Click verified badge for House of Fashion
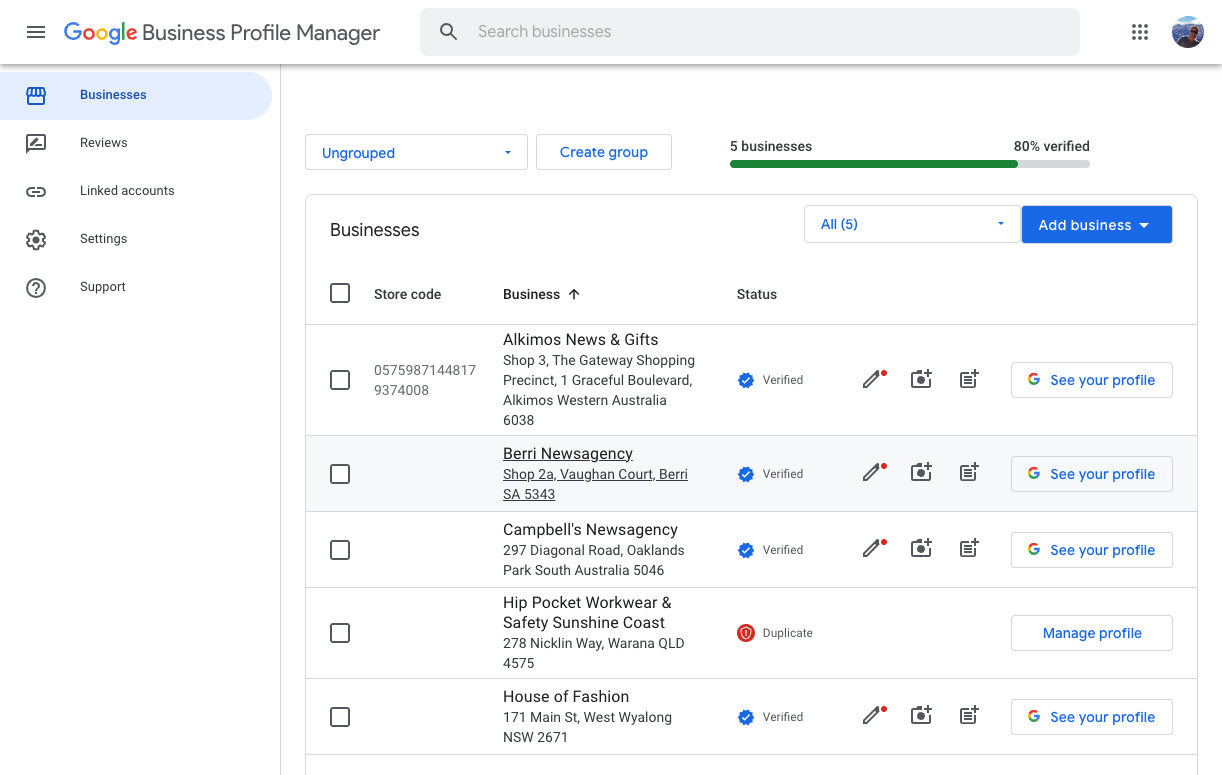Image resolution: width=1222 pixels, height=775 pixels. [x=746, y=717]
